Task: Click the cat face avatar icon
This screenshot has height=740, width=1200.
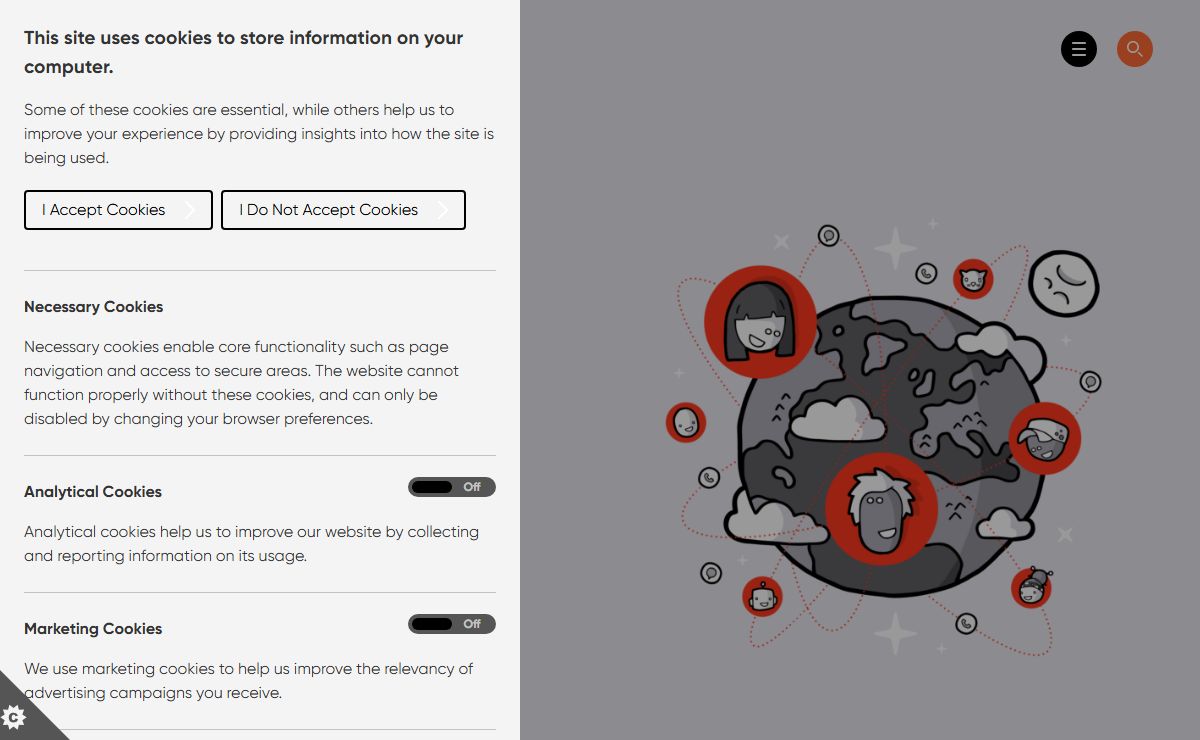Action: (x=972, y=279)
